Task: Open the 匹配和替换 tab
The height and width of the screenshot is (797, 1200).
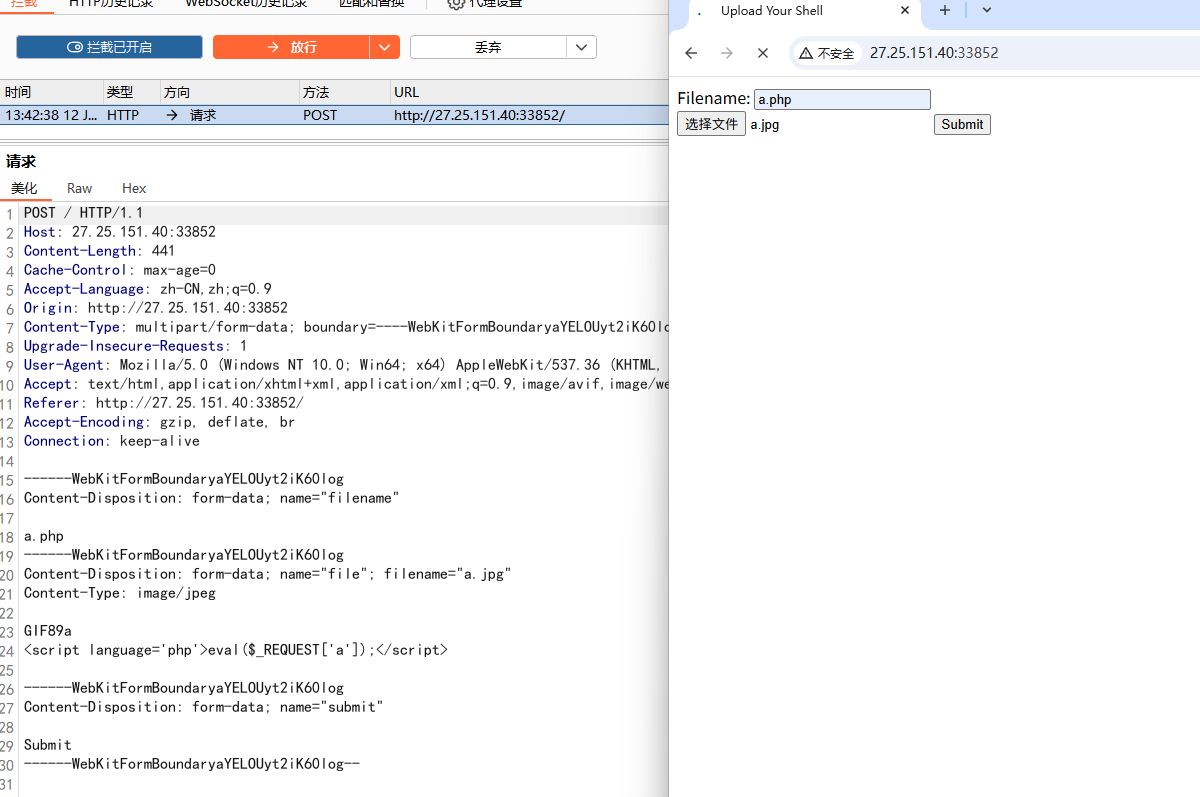Action: point(371,4)
